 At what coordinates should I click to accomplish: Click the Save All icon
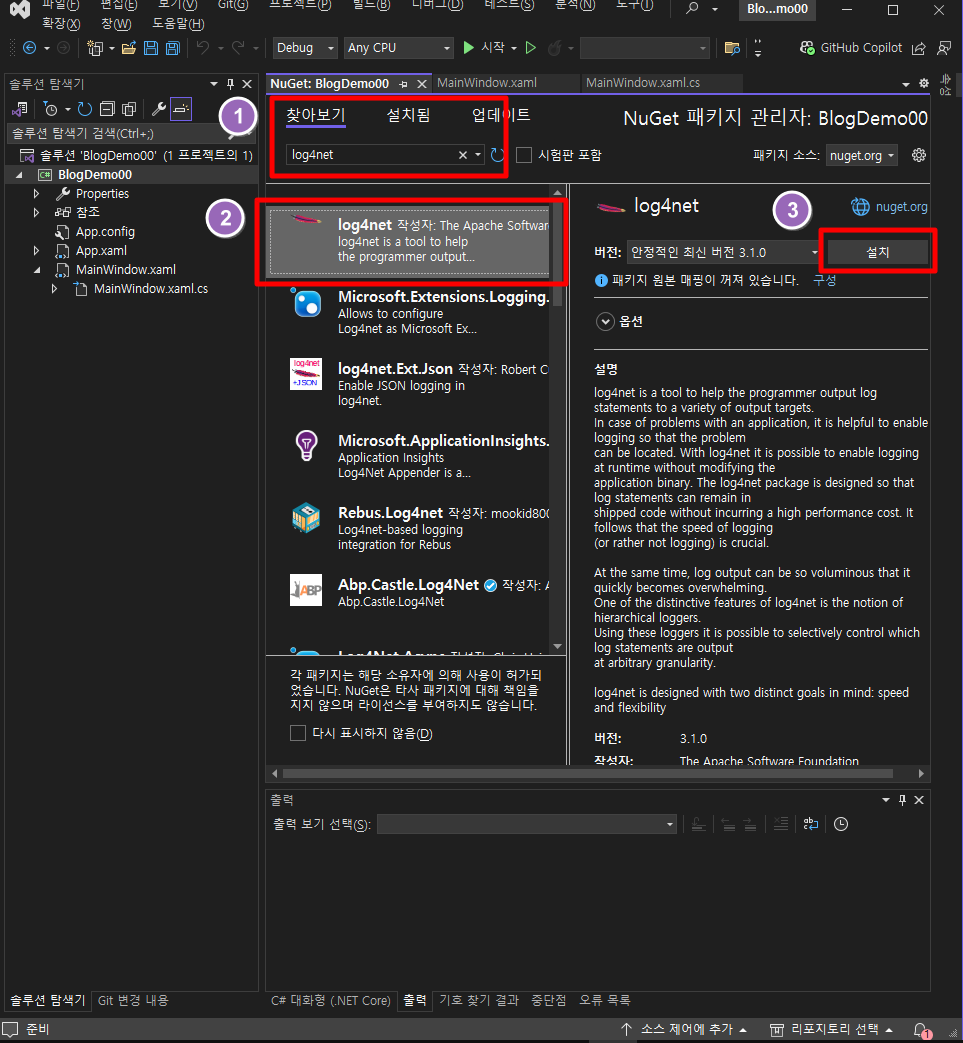tap(173, 48)
